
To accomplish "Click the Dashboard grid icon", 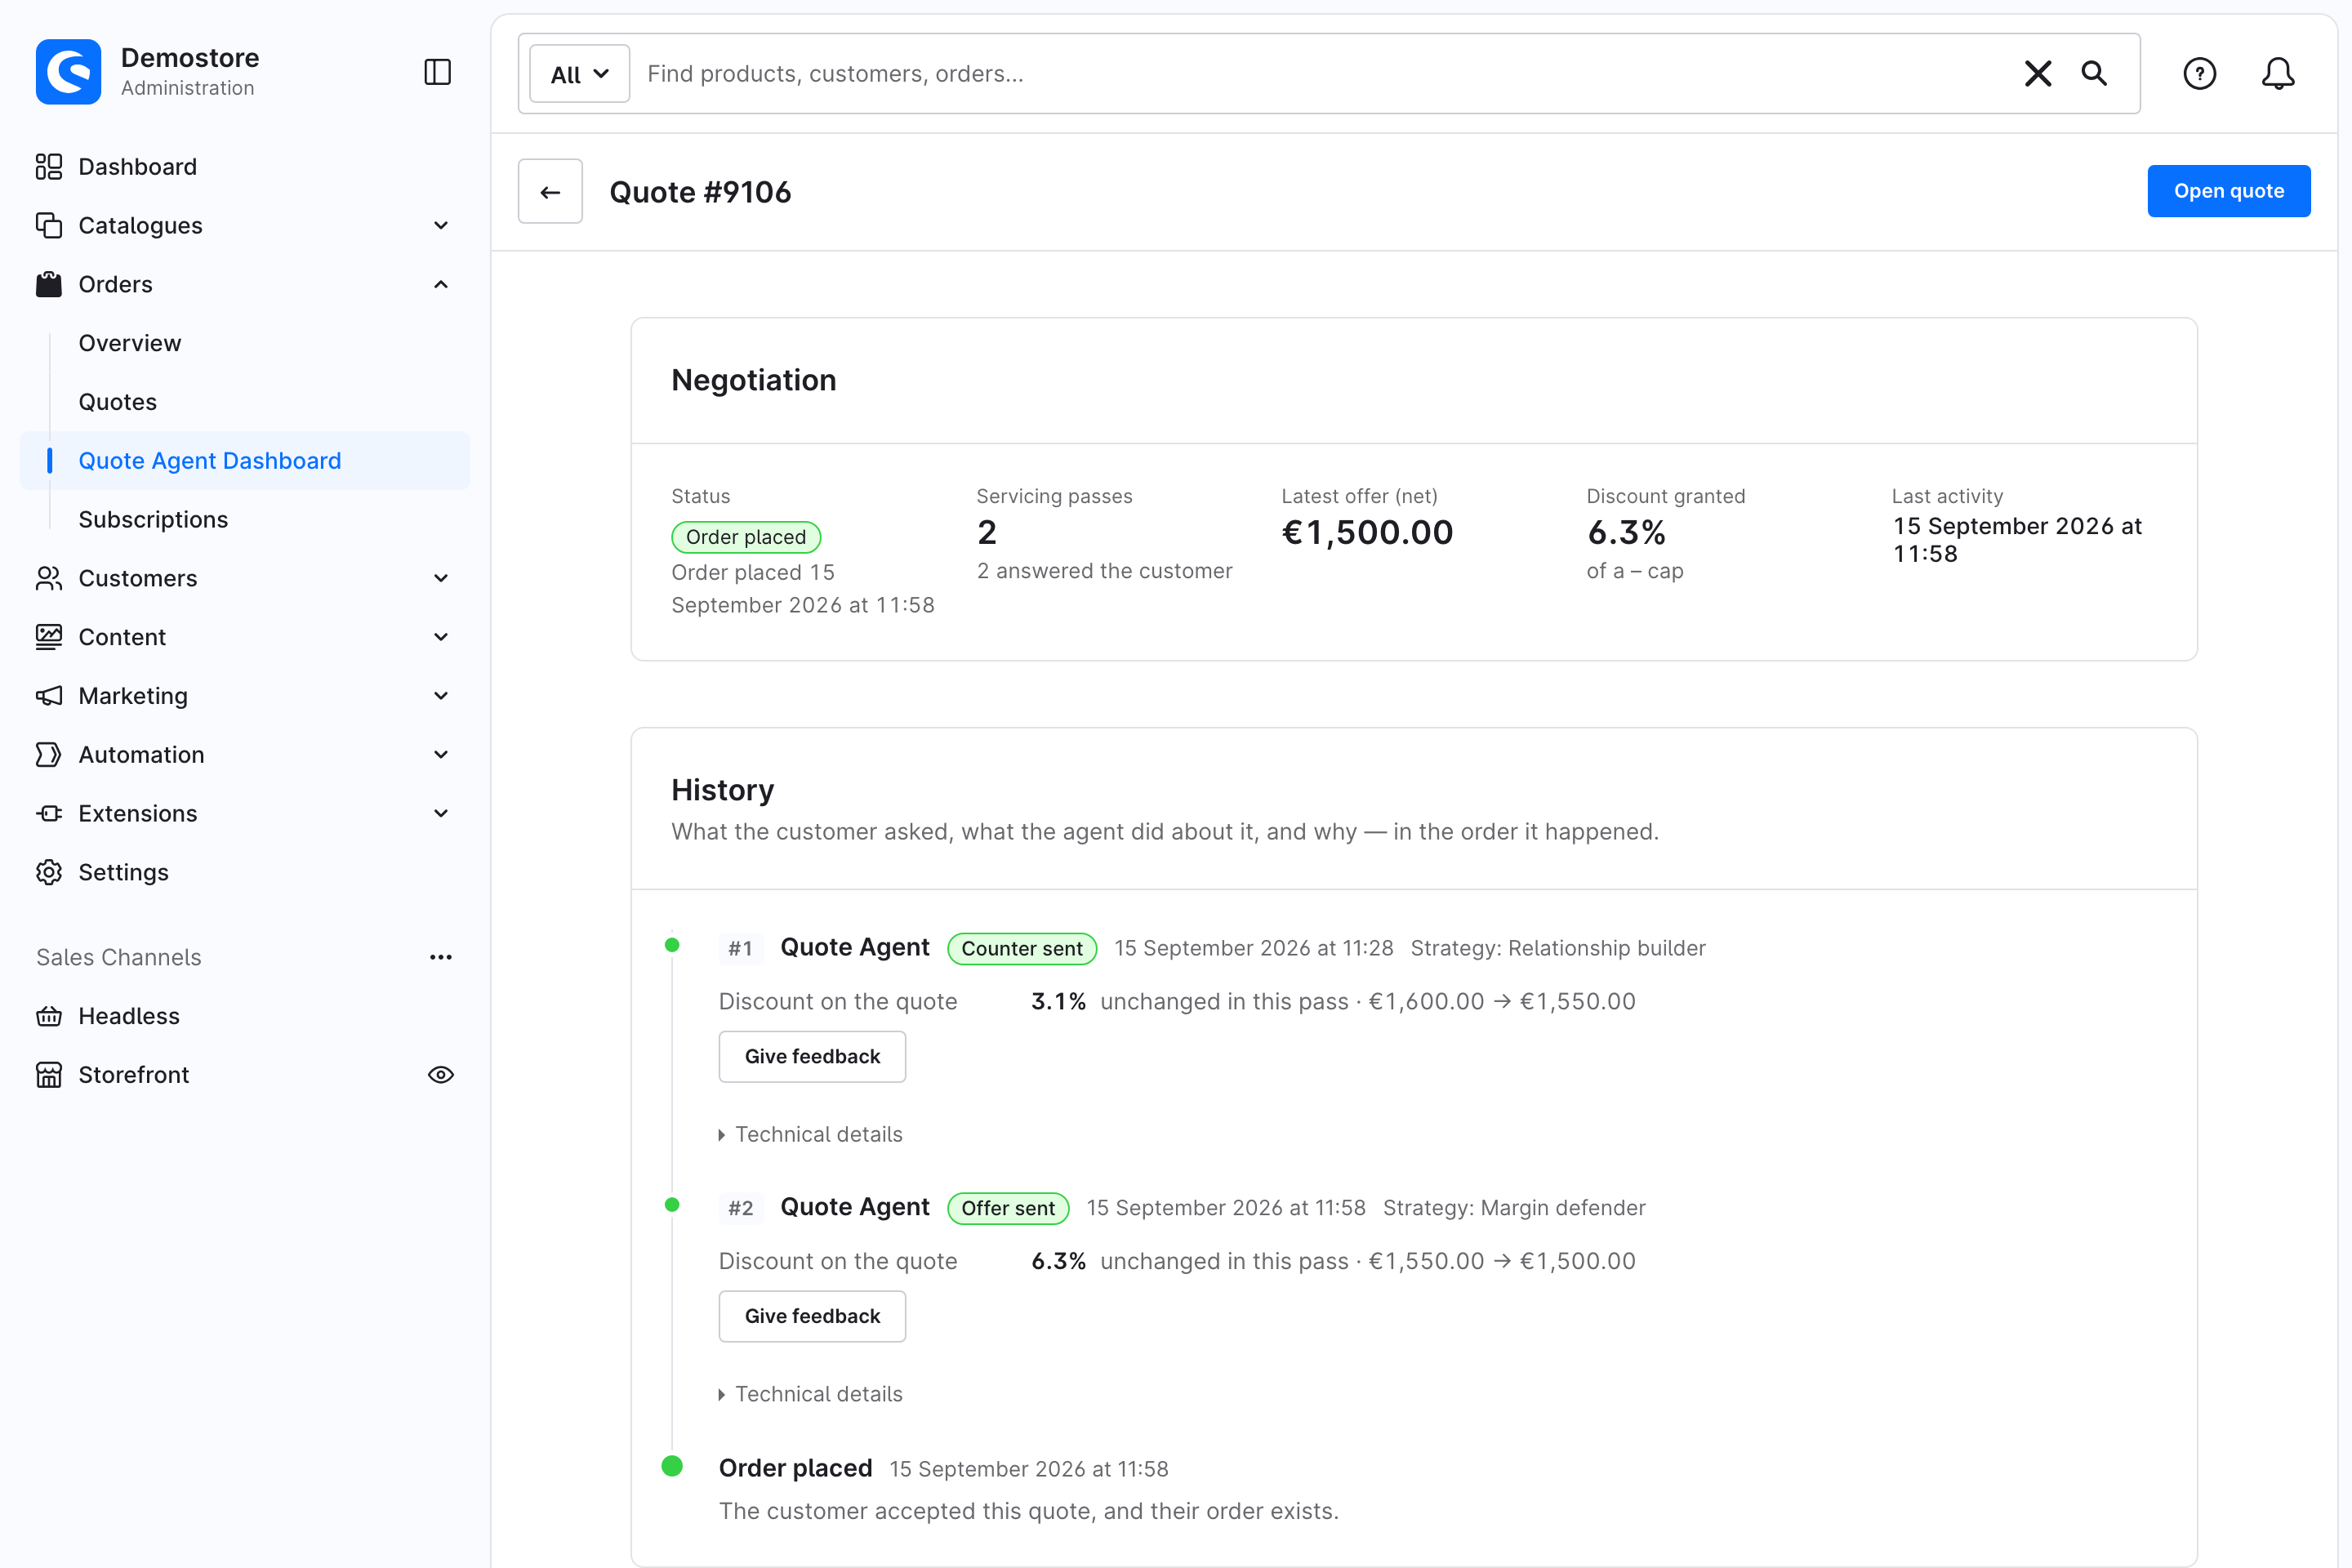I will (x=49, y=166).
